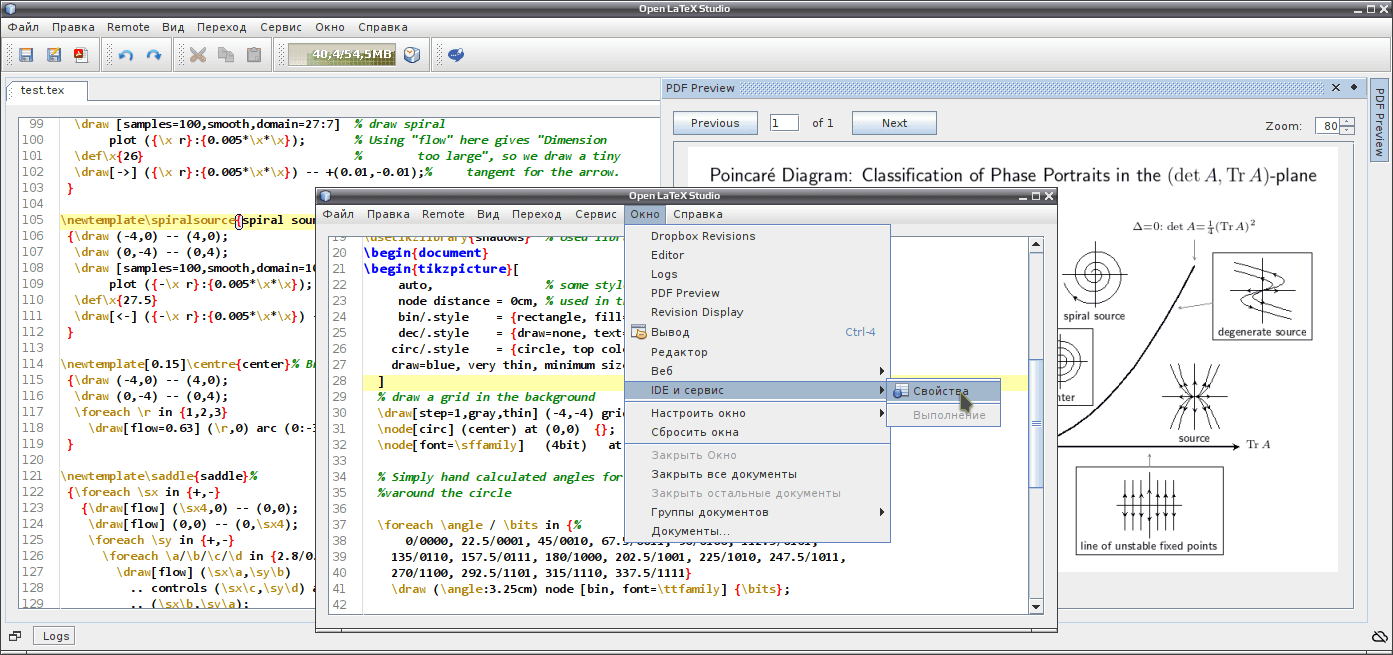
Task: Open the PDF Preview vertical side tab
Action: pyautogui.click(x=1380, y=122)
